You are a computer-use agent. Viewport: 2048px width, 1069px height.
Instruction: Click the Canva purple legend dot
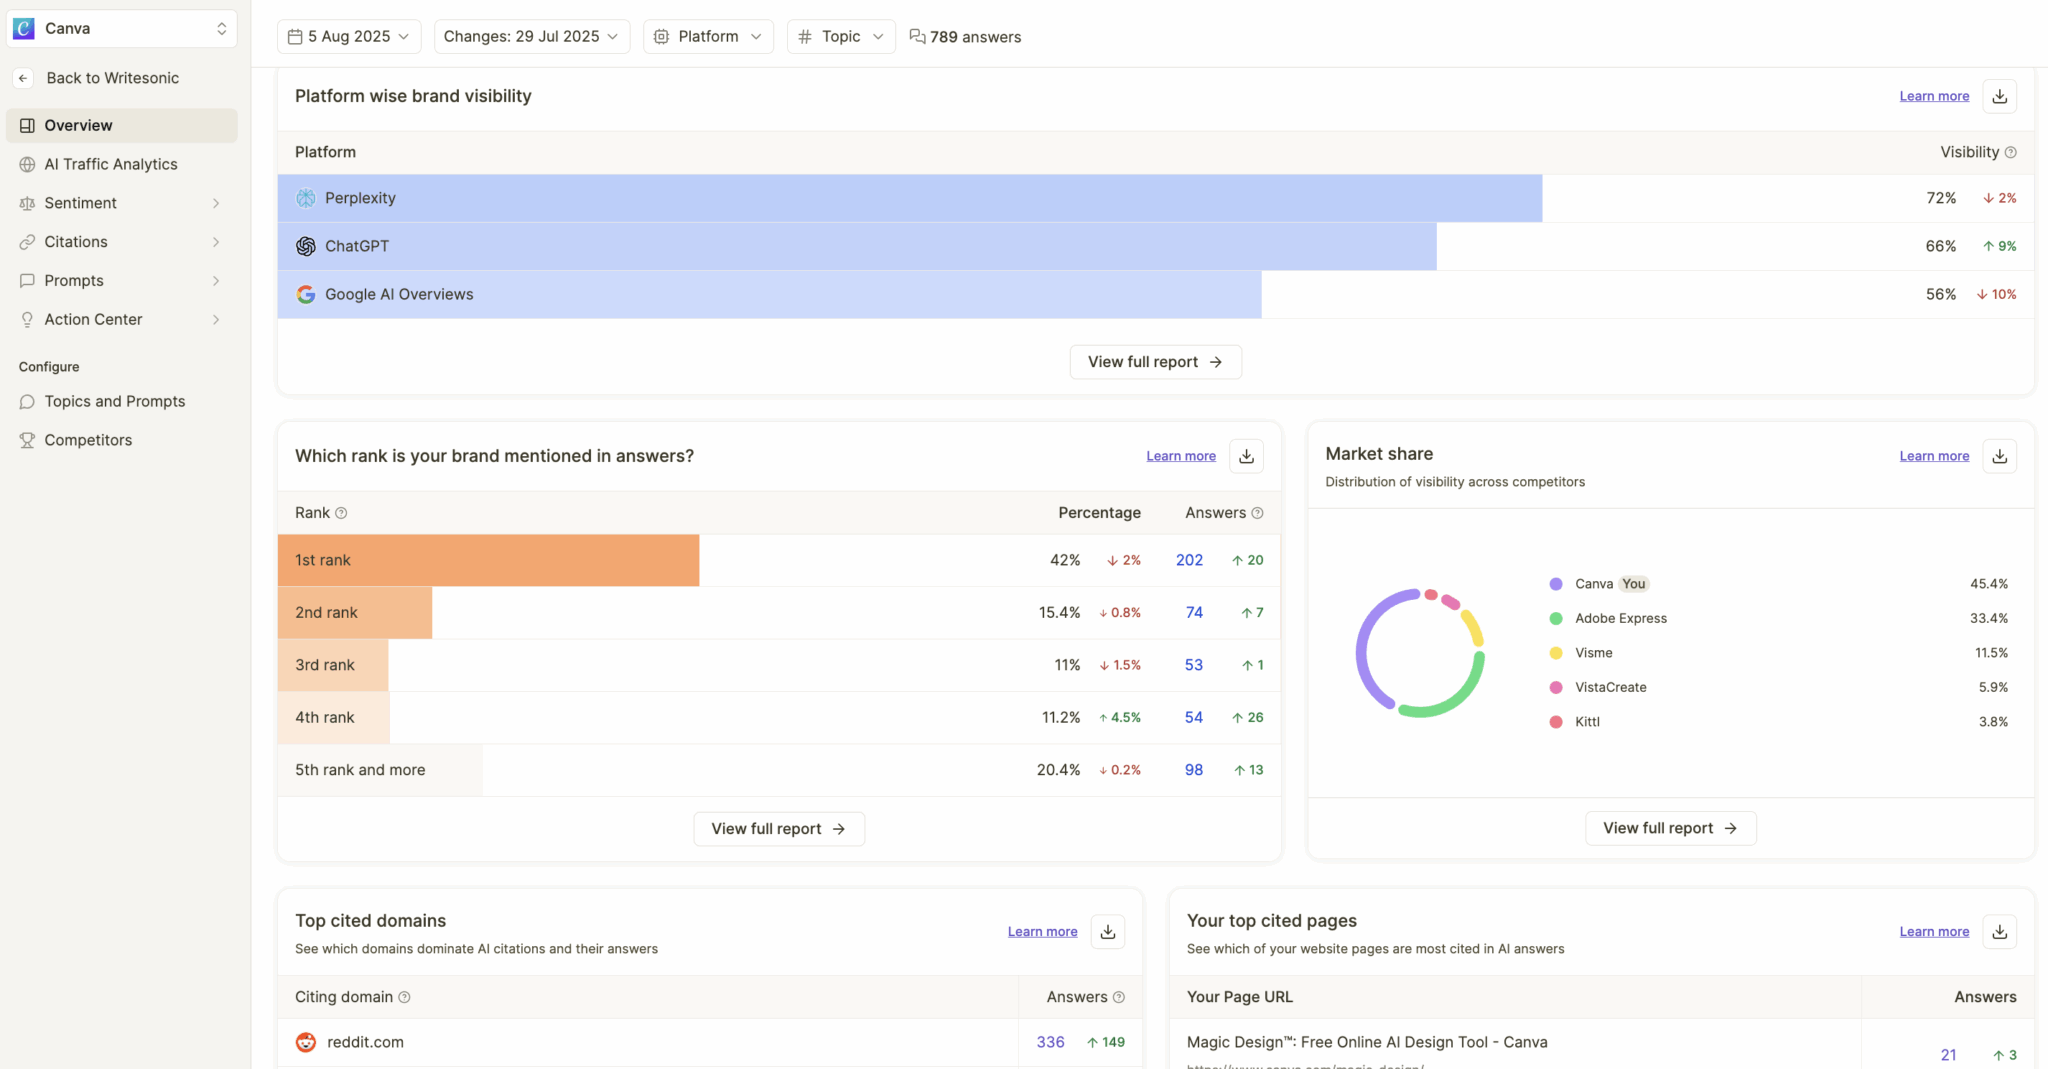click(1557, 583)
